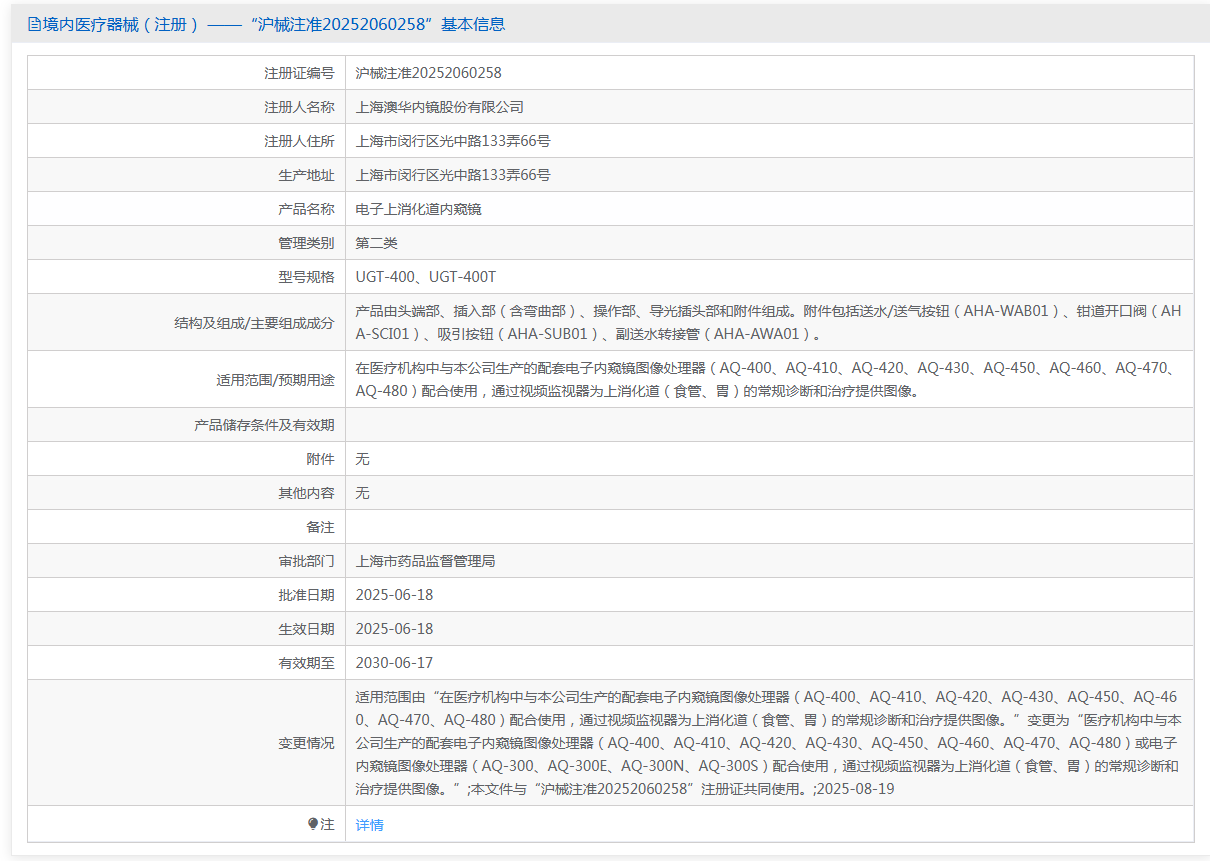Click the document icon in the header
Image resolution: width=1210 pixels, height=861 pixels.
tap(34, 25)
